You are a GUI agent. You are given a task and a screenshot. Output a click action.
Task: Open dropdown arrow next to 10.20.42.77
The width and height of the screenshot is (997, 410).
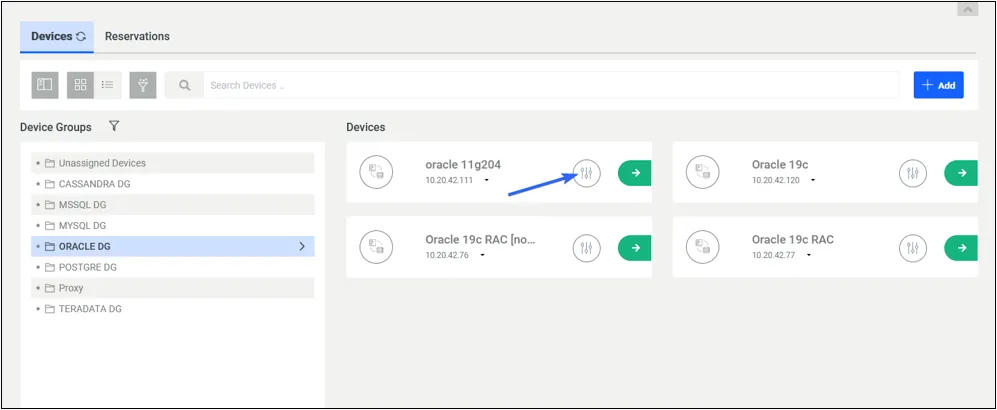point(809,256)
